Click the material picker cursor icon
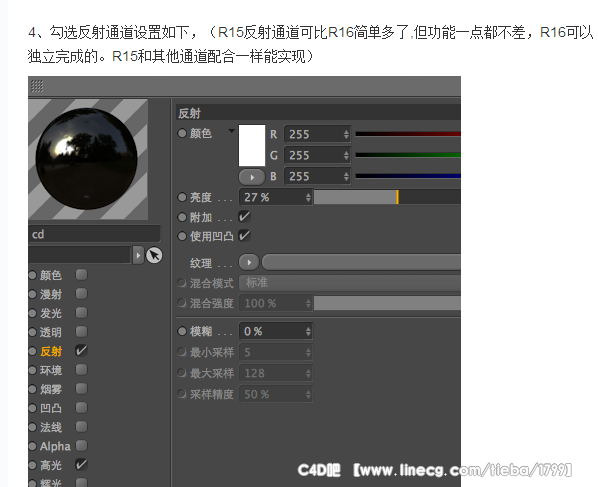Screen dimensions: 598x487 (x=154, y=256)
